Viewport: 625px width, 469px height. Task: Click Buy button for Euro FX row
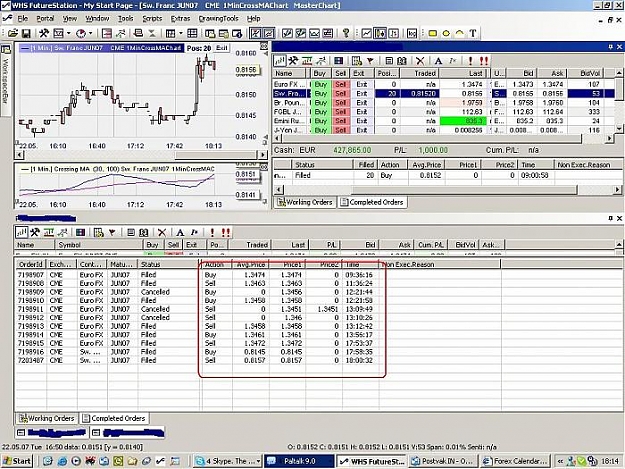click(x=320, y=84)
